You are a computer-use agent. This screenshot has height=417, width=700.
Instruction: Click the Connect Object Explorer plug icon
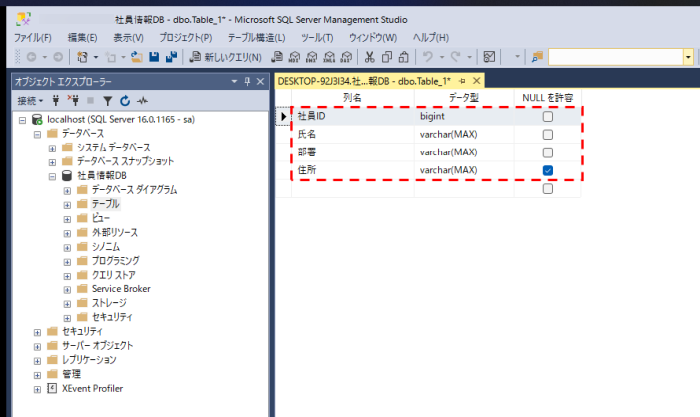point(56,101)
